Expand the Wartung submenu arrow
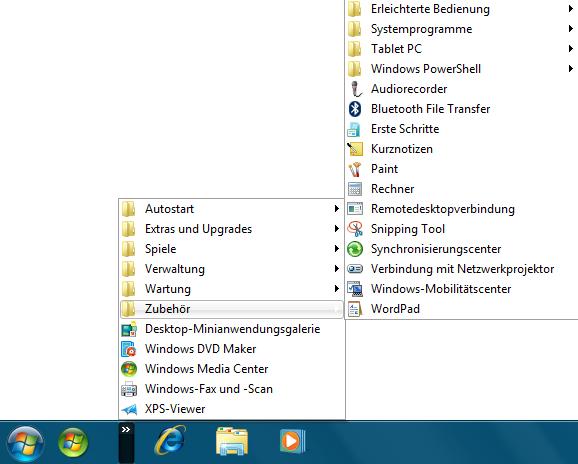578x464 pixels. [336, 289]
